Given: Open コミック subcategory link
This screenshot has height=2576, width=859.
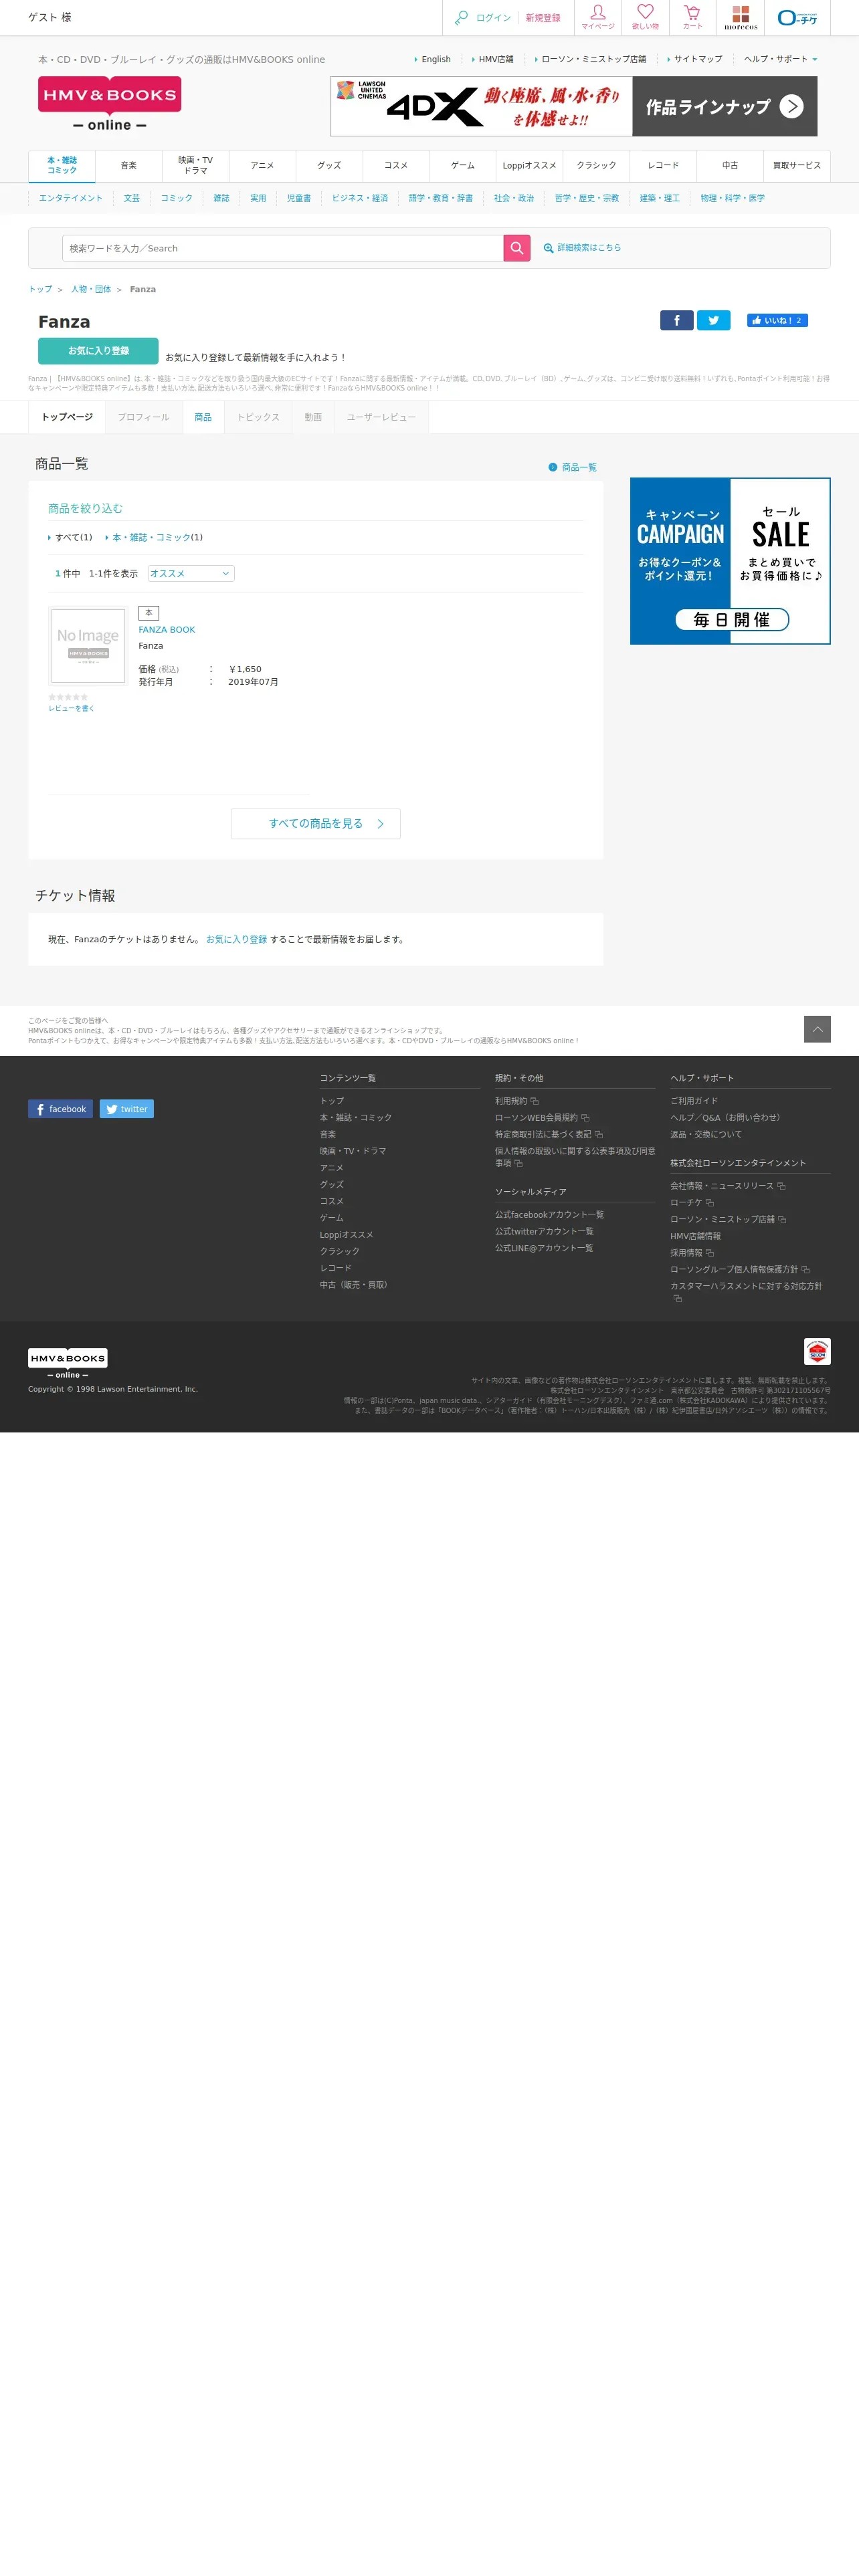Looking at the screenshot, I should point(177,198).
